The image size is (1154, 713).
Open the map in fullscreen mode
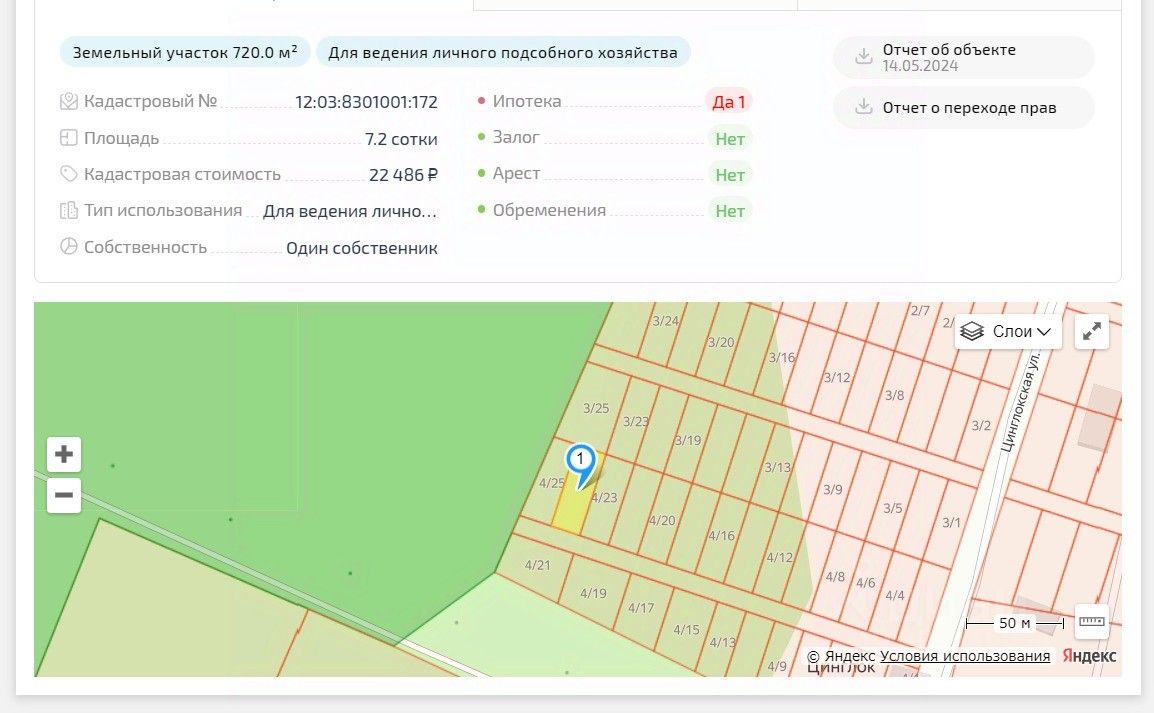point(1091,332)
